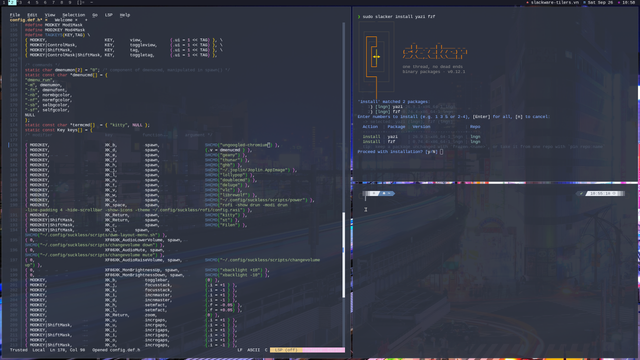Image resolution: width=640 pixels, height=360 pixels.
Task: Switch to the Welcome editor tab
Action: pyautogui.click(x=63, y=20)
